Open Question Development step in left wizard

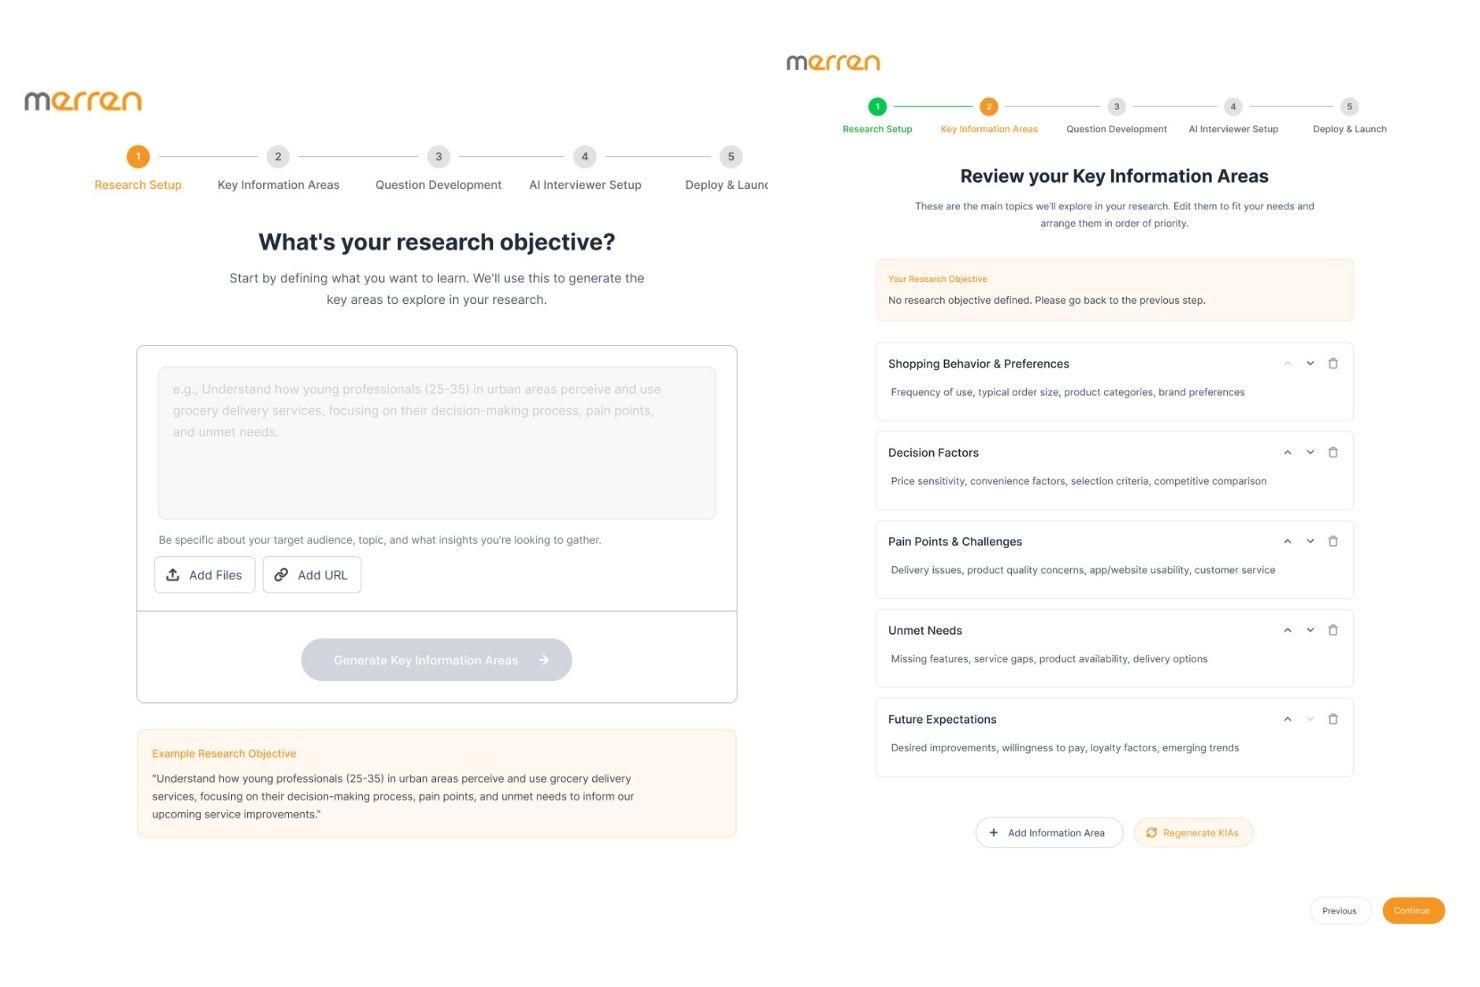438,157
